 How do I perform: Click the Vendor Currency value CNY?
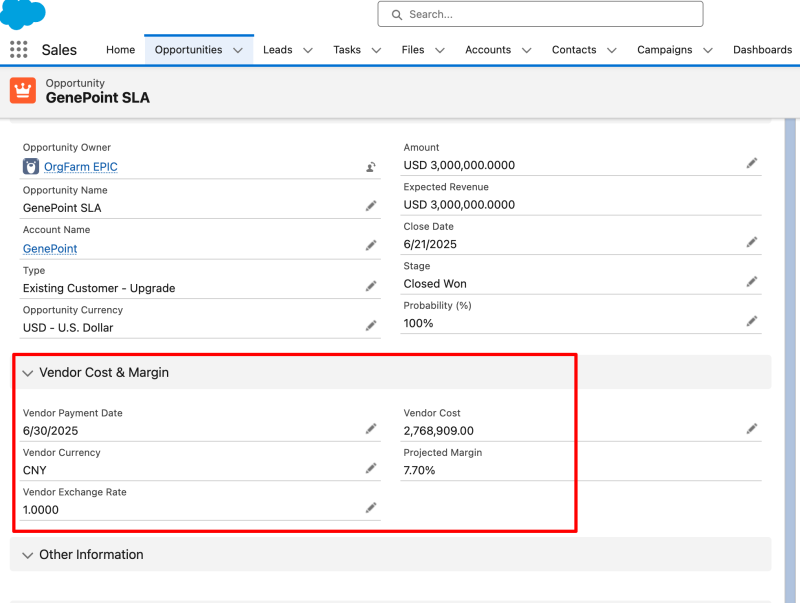[x=35, y=470]
